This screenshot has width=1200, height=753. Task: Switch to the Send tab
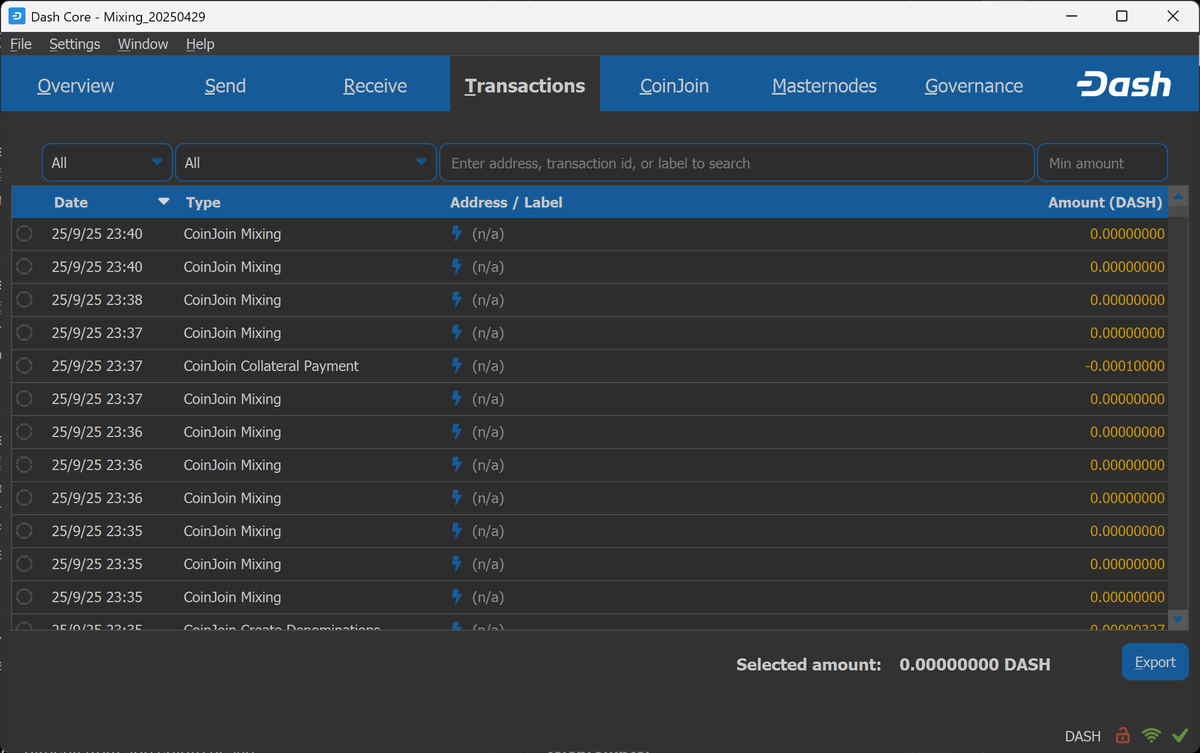click(225, 86)
